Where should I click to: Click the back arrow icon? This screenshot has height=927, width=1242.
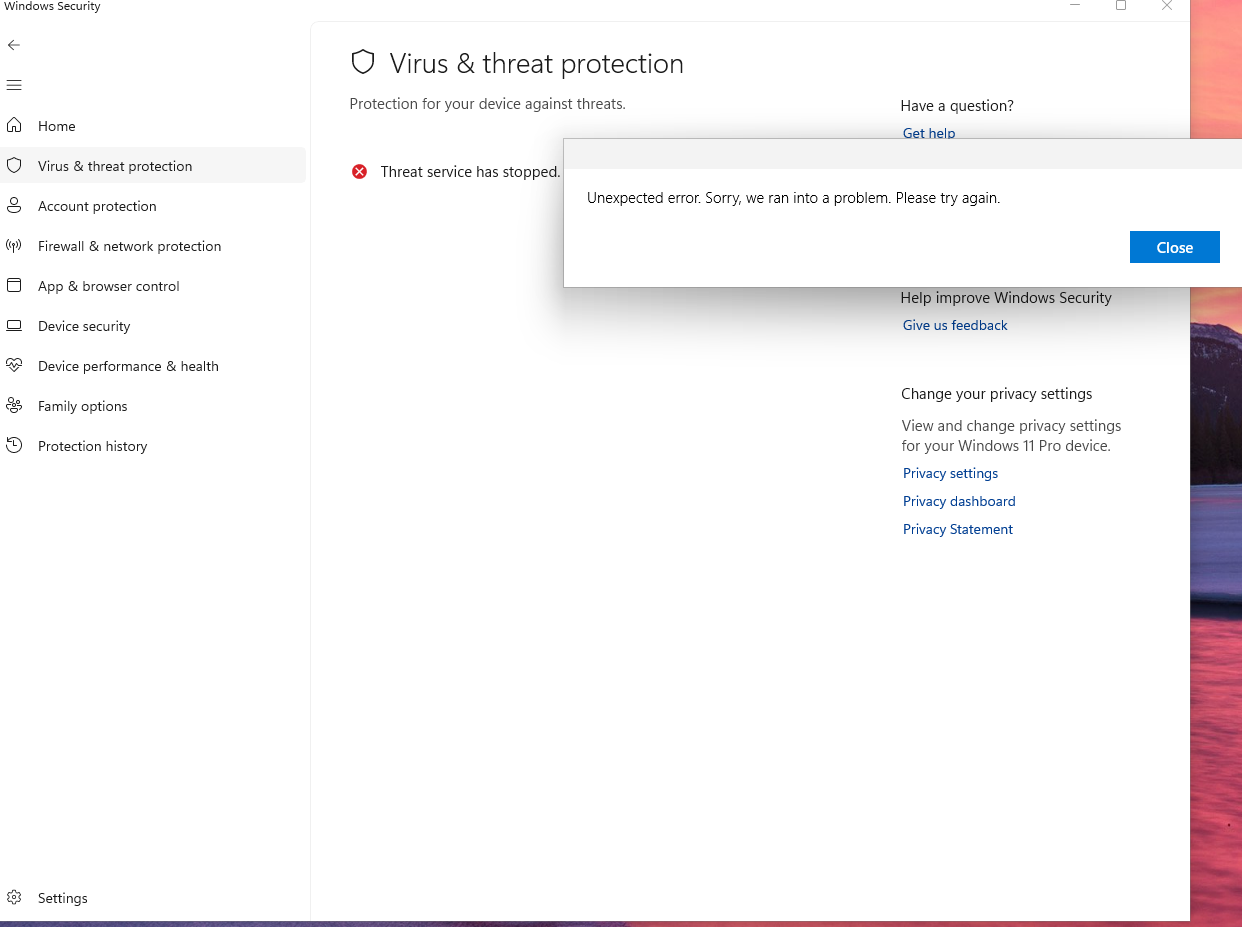pyautogui.click(x=14, y=45)
